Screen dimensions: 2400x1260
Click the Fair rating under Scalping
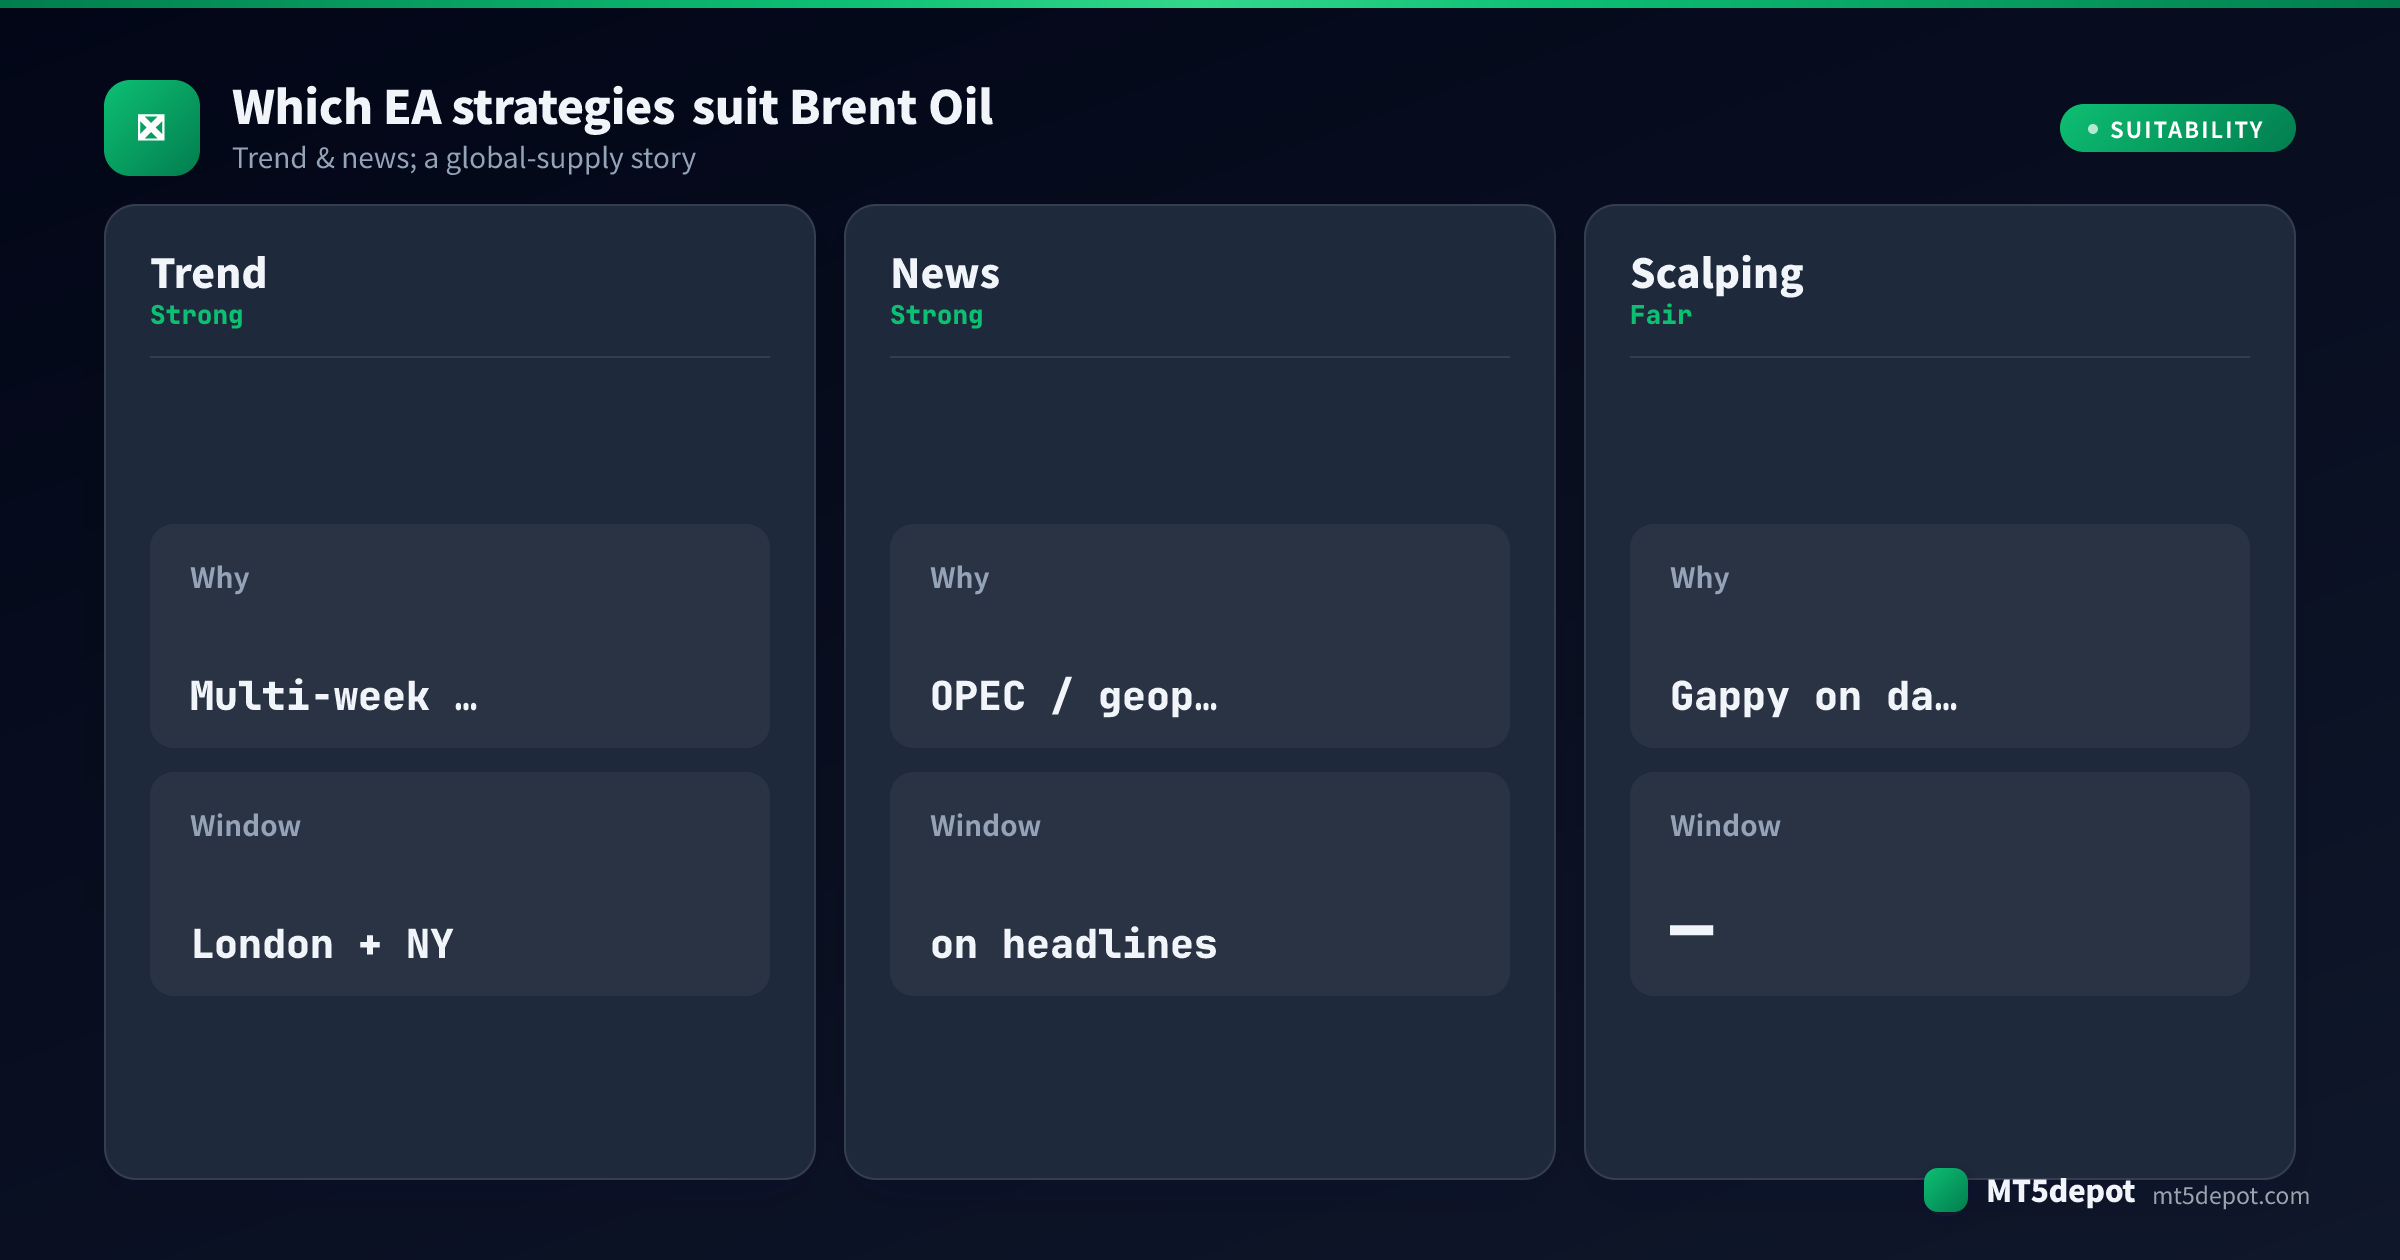click(1661, 315)
